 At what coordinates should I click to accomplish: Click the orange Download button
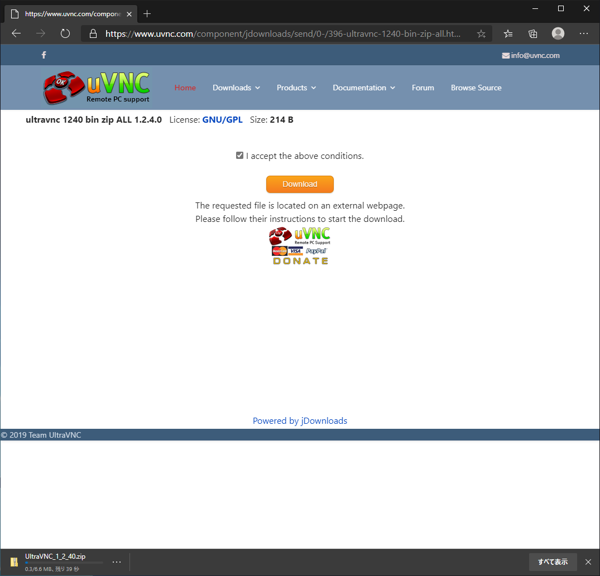pos(300,184)
